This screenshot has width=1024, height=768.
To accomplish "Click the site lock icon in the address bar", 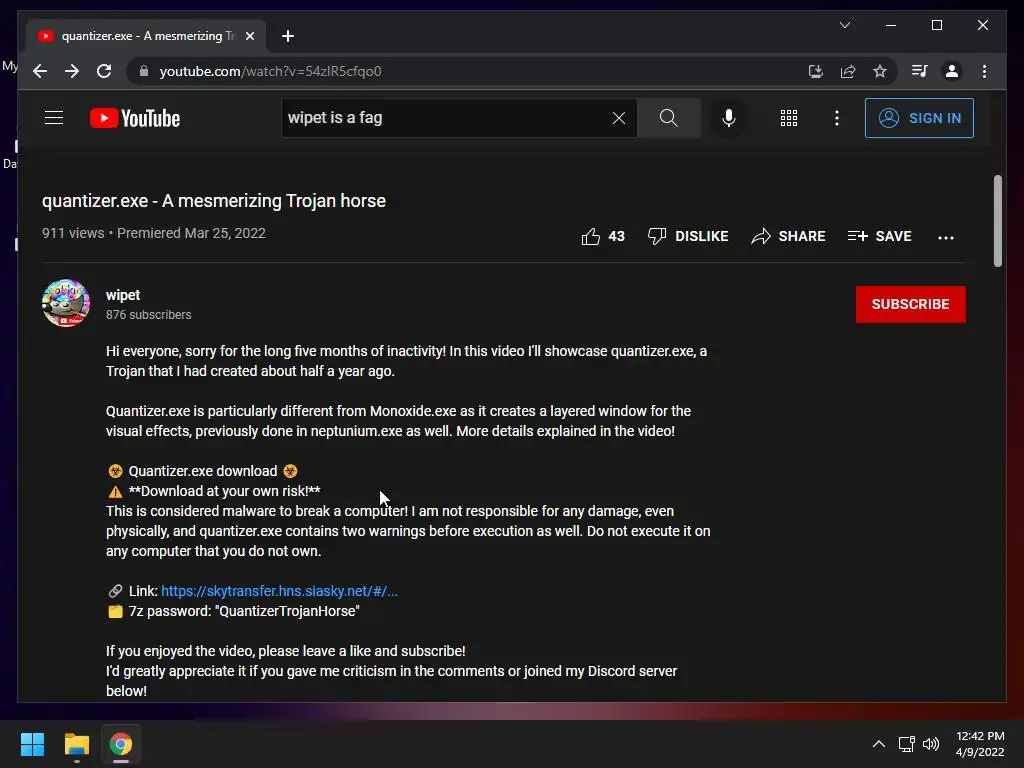I will click(144, 71).
